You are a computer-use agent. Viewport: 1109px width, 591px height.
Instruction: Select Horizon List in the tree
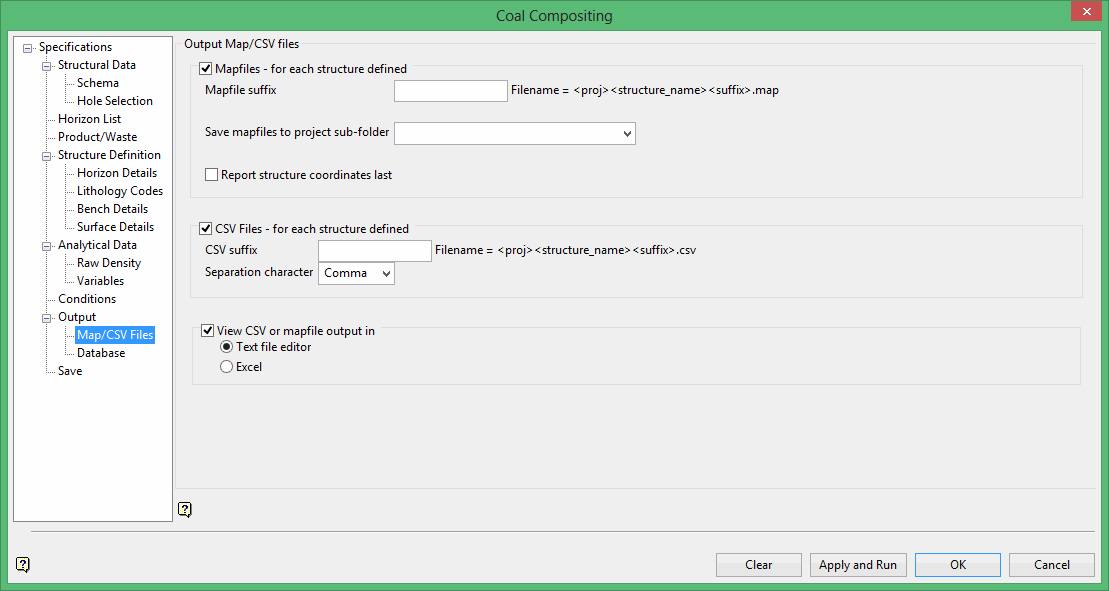89,119
